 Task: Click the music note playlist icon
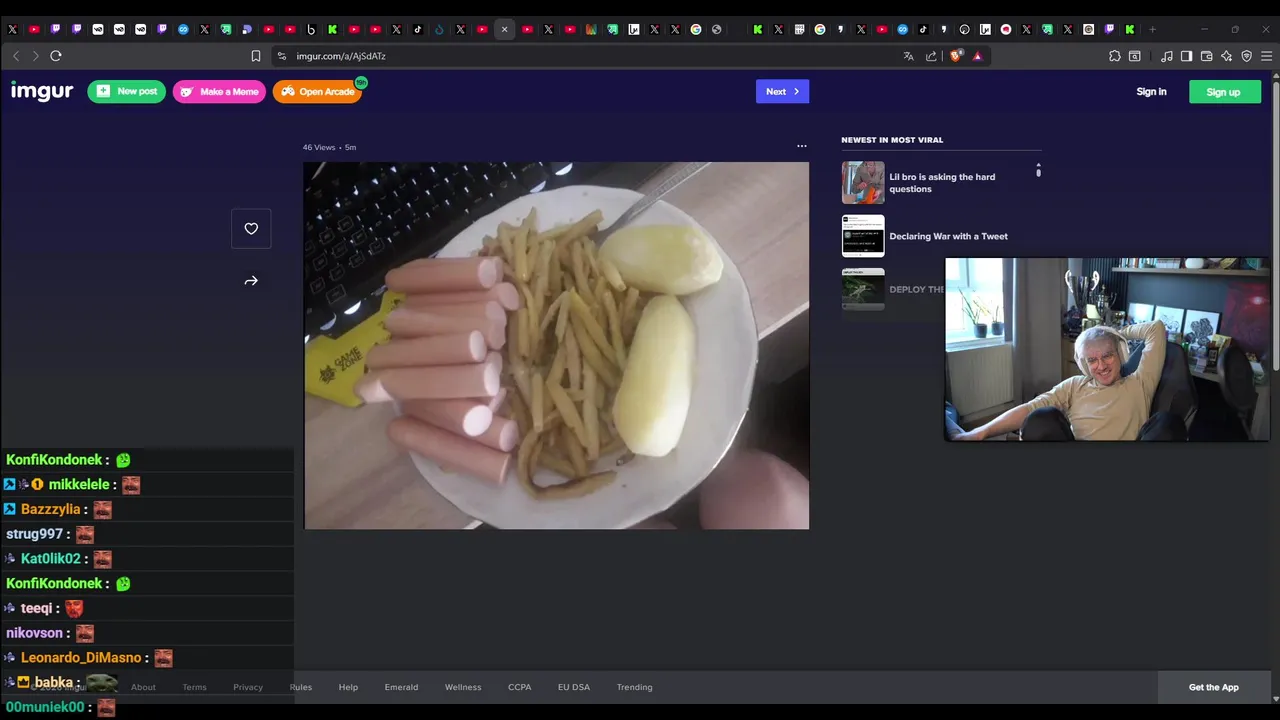click(1166, 56)
